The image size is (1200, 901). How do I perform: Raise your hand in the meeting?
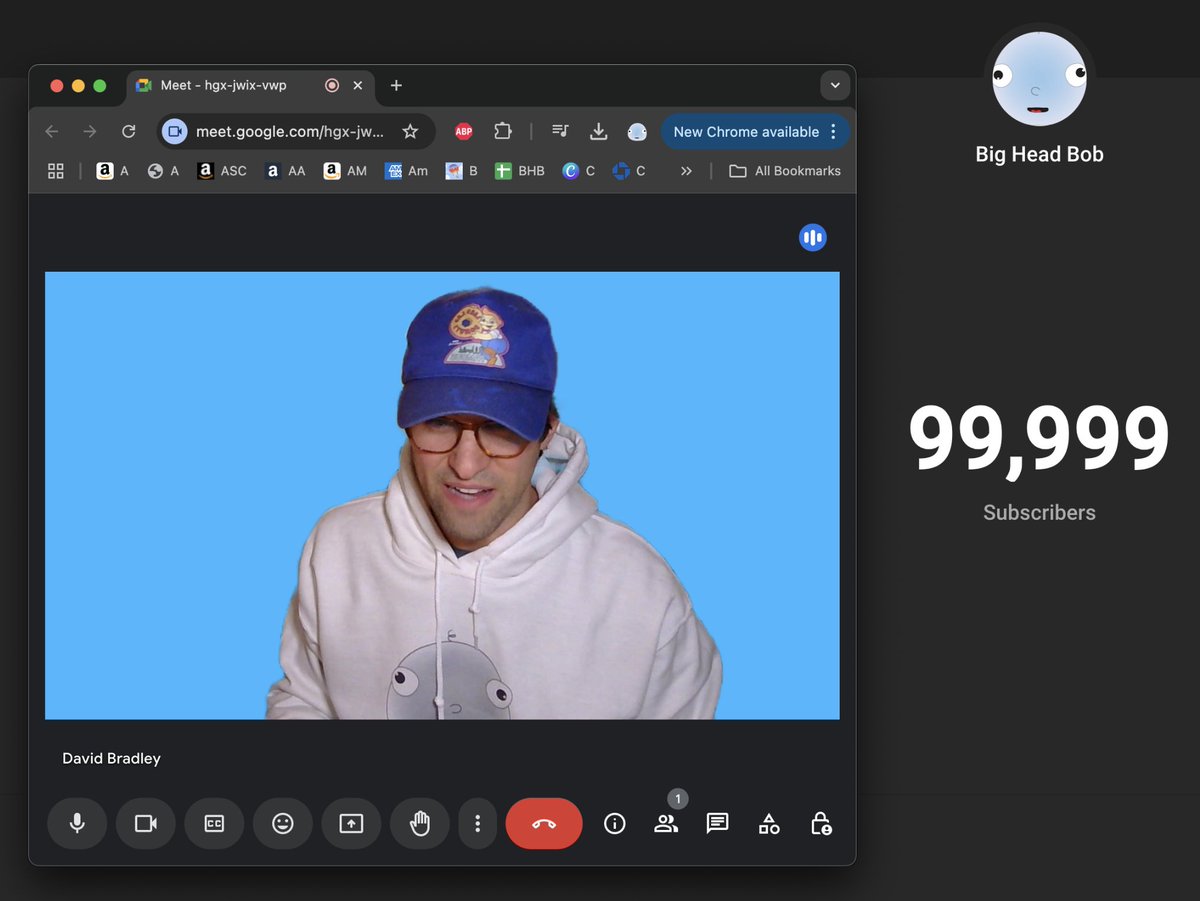pyautogui.click(x=419, y=823)
